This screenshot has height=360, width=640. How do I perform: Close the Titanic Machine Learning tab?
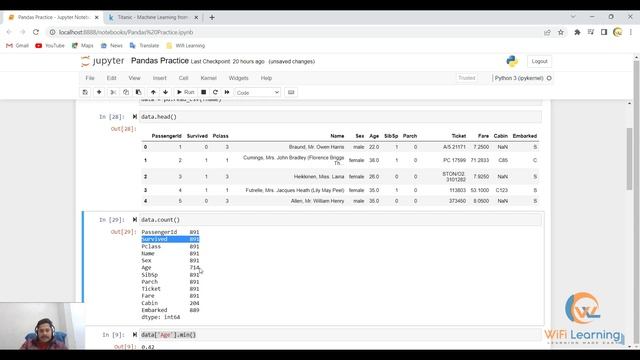coord(196,18)
